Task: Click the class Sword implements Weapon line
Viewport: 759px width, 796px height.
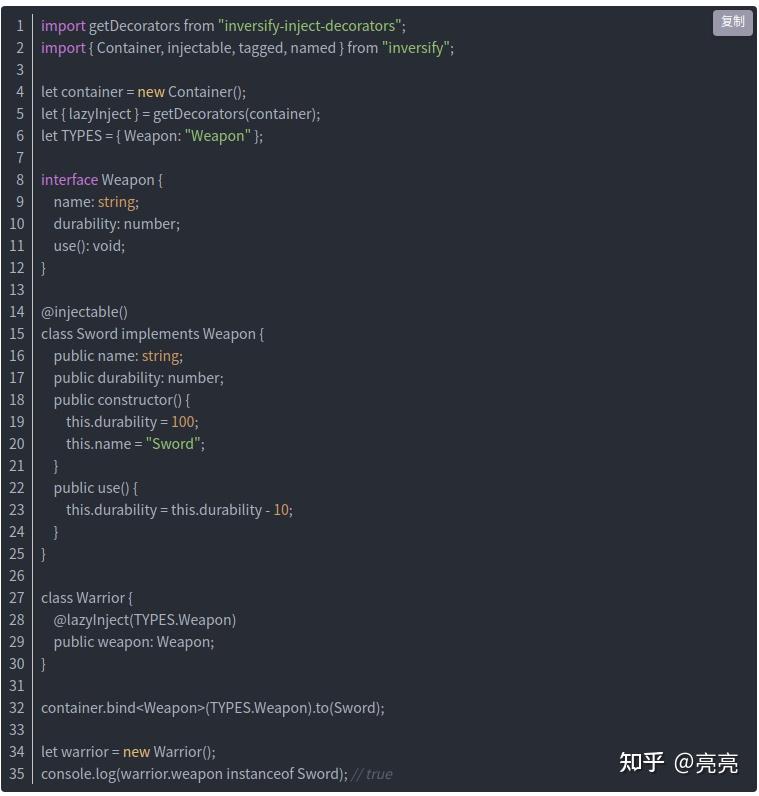Action: click(x=151, y=334)
